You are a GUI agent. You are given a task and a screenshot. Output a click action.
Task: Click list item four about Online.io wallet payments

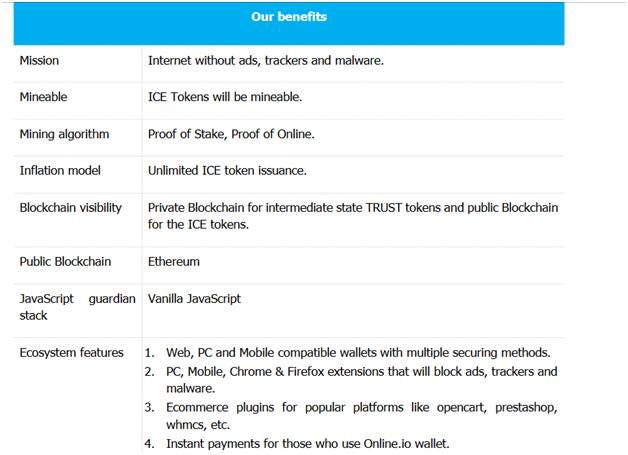tap(297, 444)
